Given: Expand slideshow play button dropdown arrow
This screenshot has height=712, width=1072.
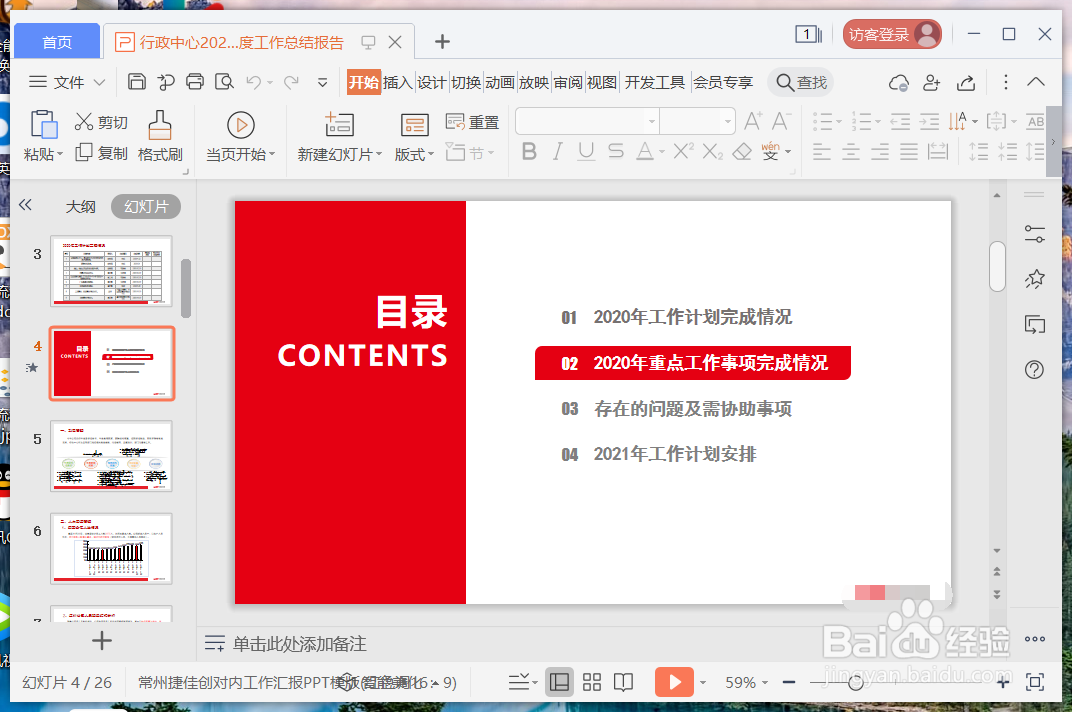Looking at the screenshot, I should click(x=703, y=683).
